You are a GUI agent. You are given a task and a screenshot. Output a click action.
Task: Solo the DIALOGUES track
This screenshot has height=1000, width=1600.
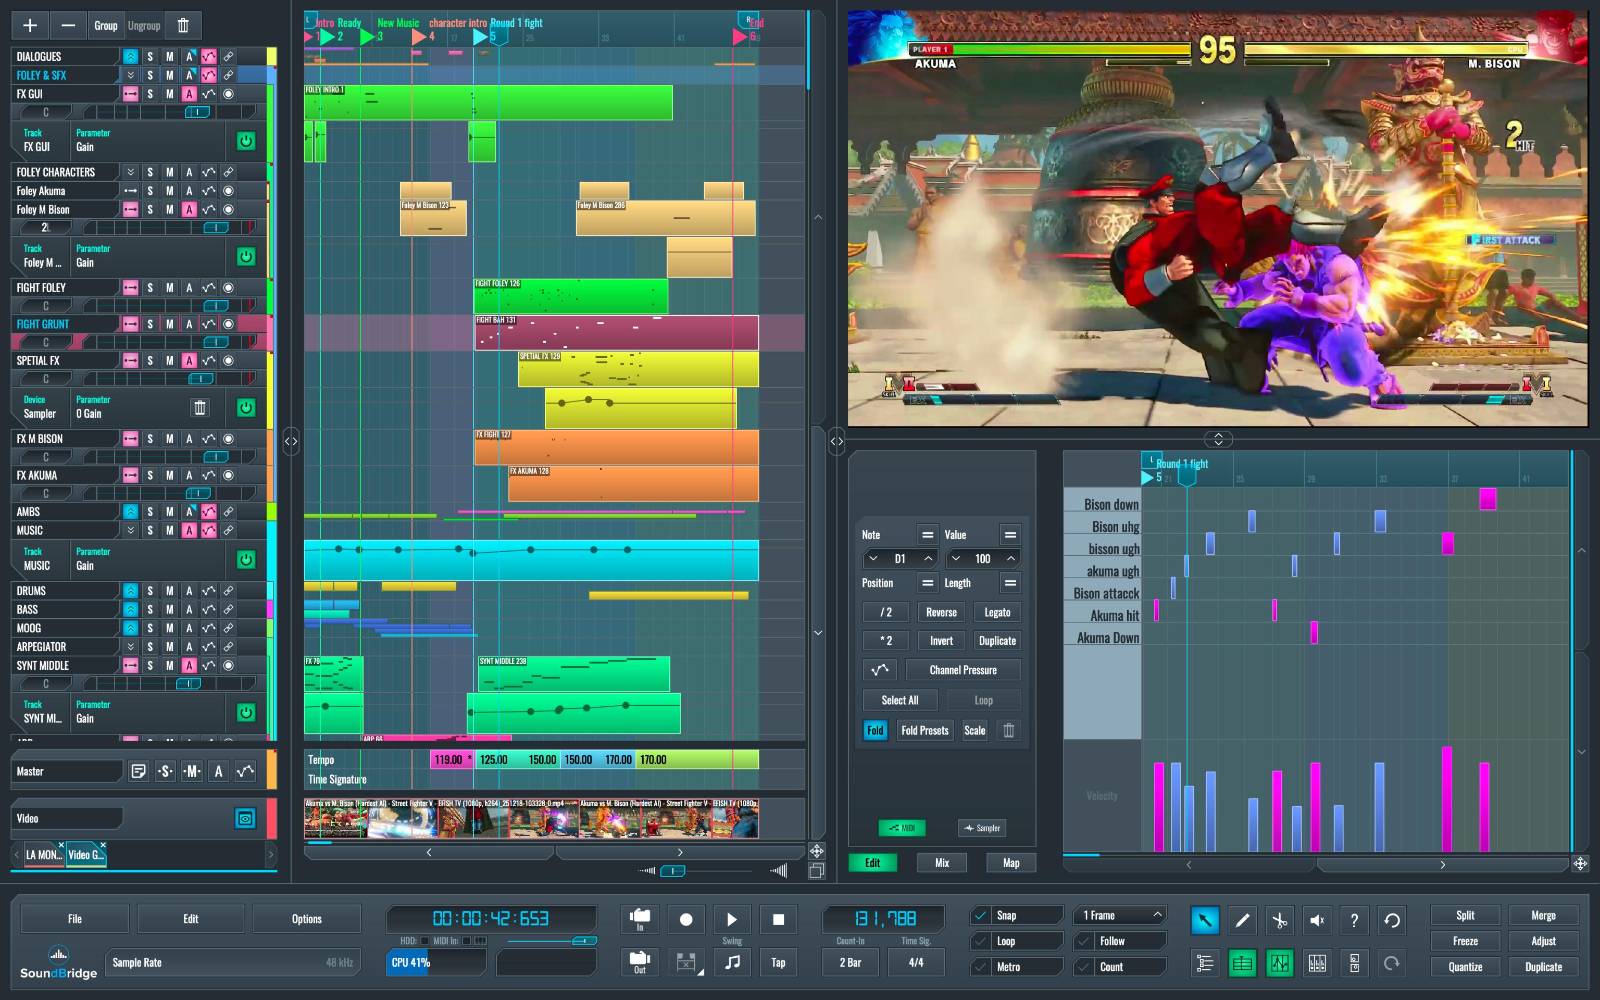[150, 57]
